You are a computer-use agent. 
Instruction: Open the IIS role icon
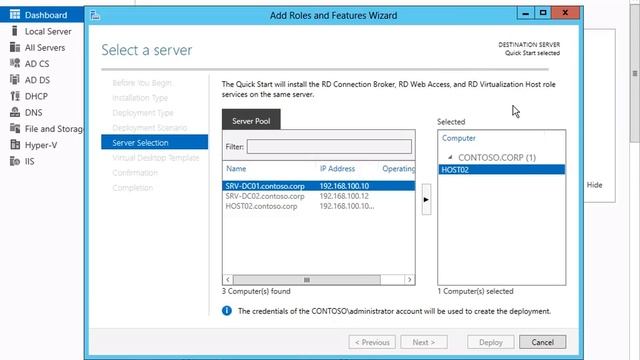pyautogui.click(x=15, y=161)
